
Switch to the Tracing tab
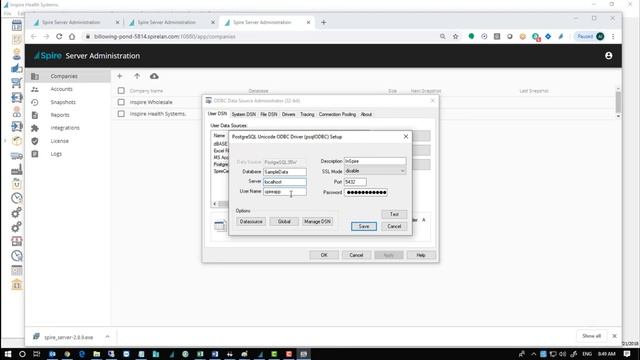307,114
